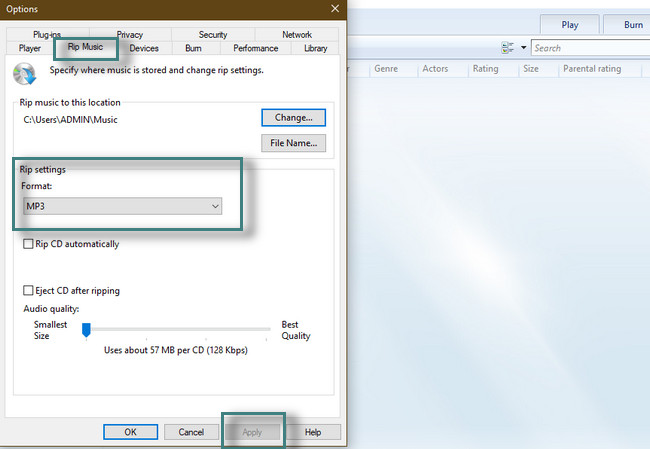650x449 pixels.
Task: Click the CD rip icon
Action: click(24, 74)
